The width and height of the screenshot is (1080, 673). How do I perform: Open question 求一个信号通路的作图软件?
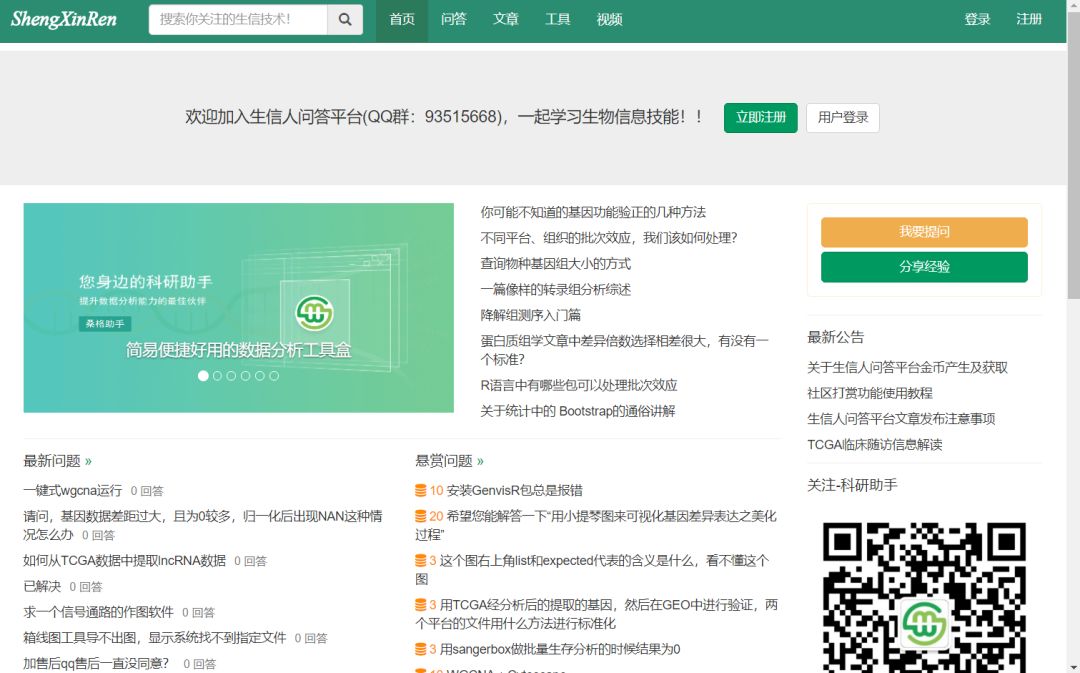[98, 612]
